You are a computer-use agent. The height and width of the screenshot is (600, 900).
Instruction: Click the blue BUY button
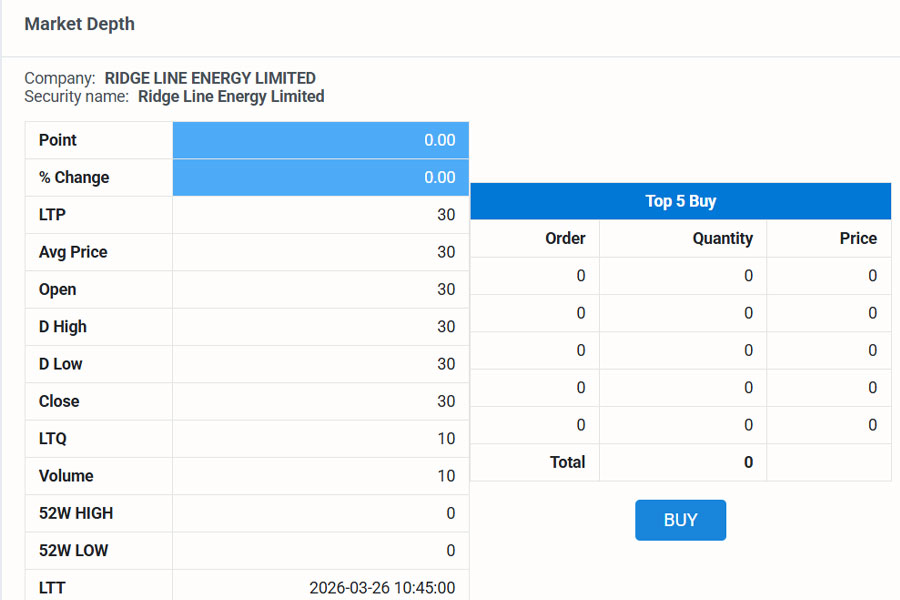click(680, 520)
